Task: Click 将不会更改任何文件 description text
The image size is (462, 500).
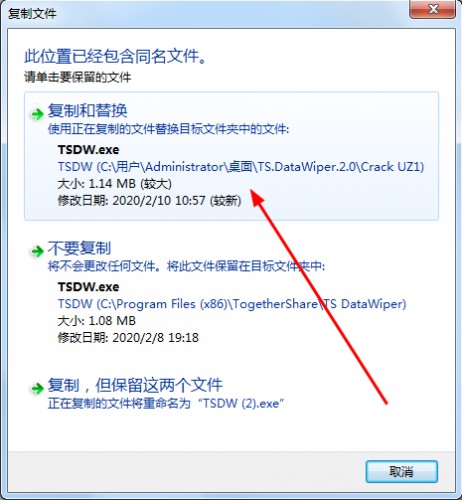Action: click(186, 266)
